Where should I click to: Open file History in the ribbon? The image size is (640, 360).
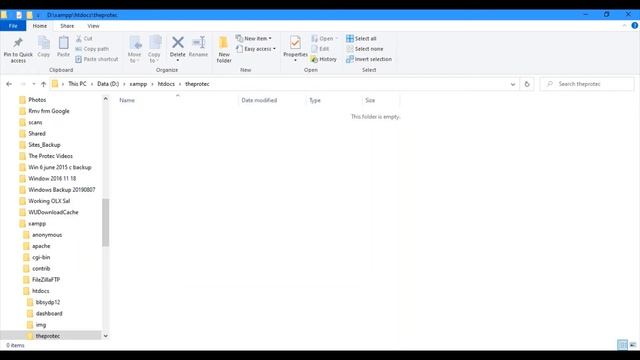tap(324, 59)
